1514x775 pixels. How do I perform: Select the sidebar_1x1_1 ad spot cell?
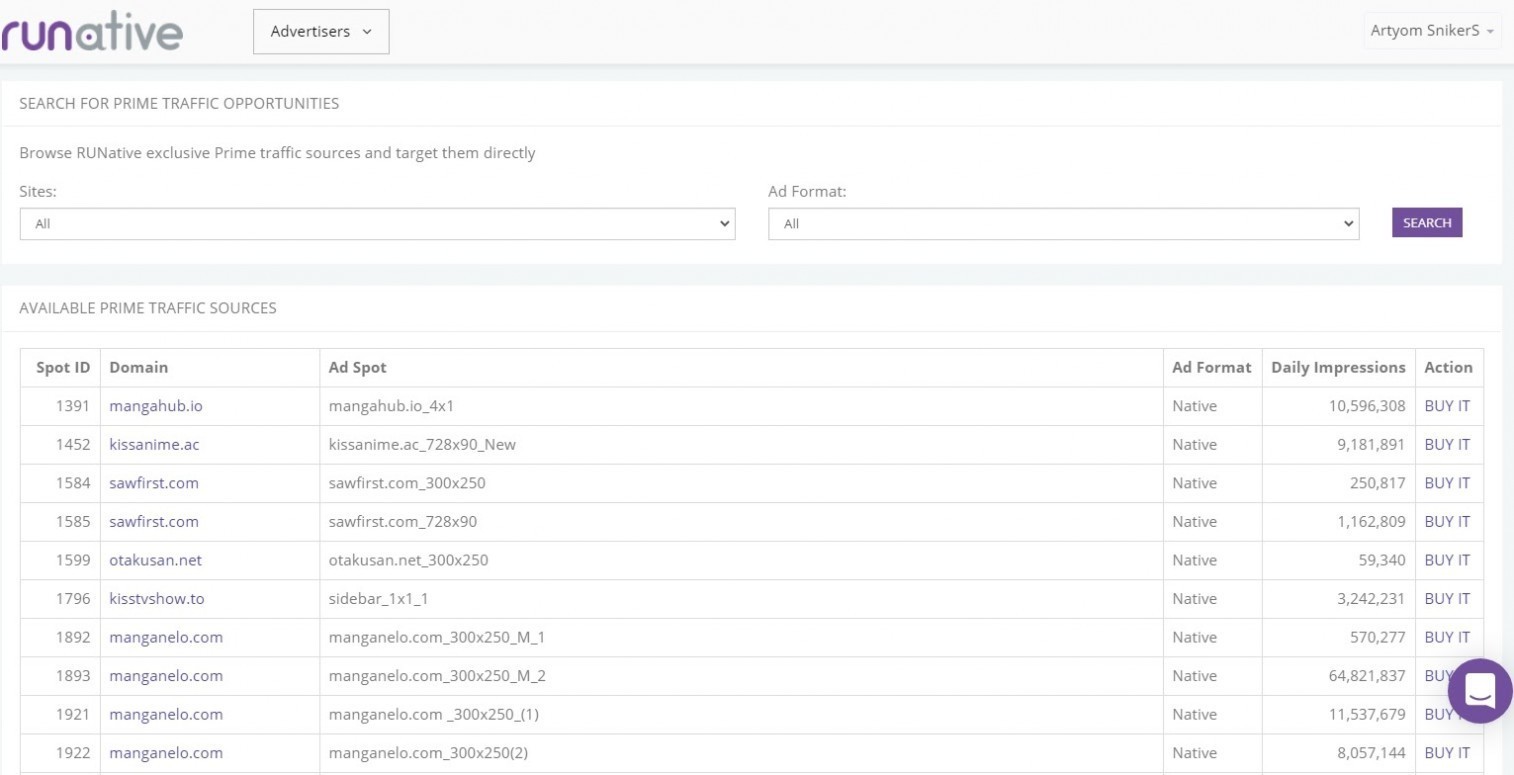pos(741,598)
